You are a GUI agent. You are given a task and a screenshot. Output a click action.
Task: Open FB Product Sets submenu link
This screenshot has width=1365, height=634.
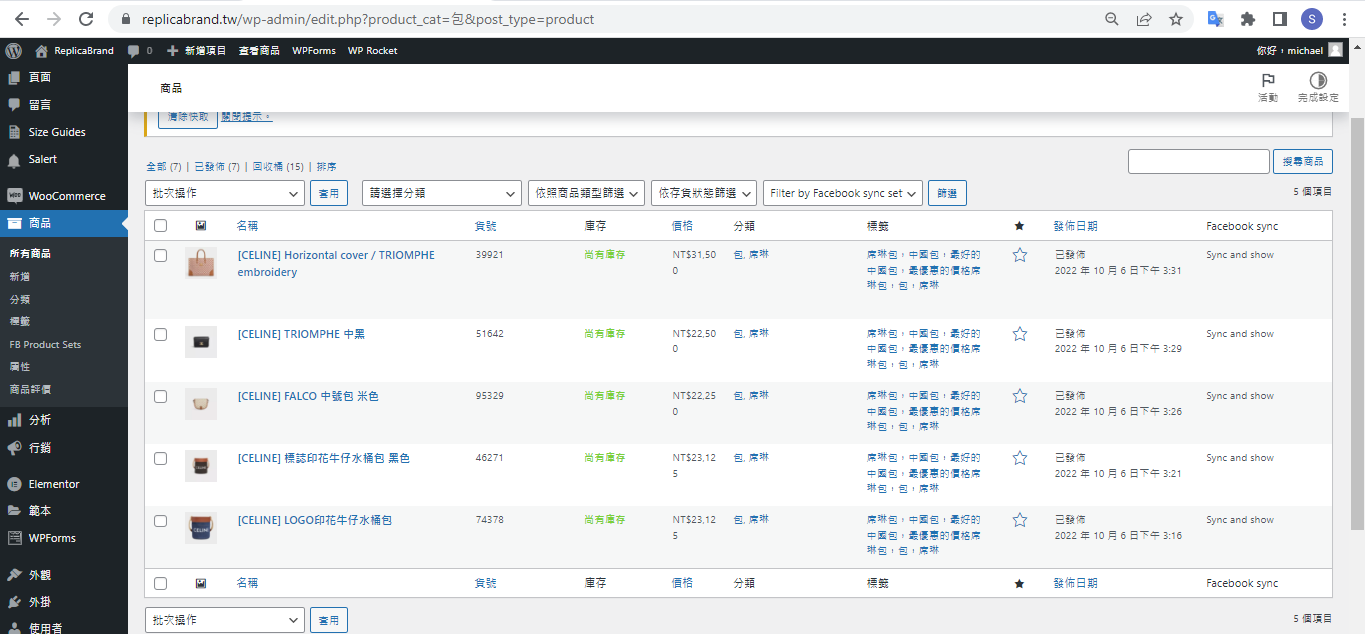[45, 344]
